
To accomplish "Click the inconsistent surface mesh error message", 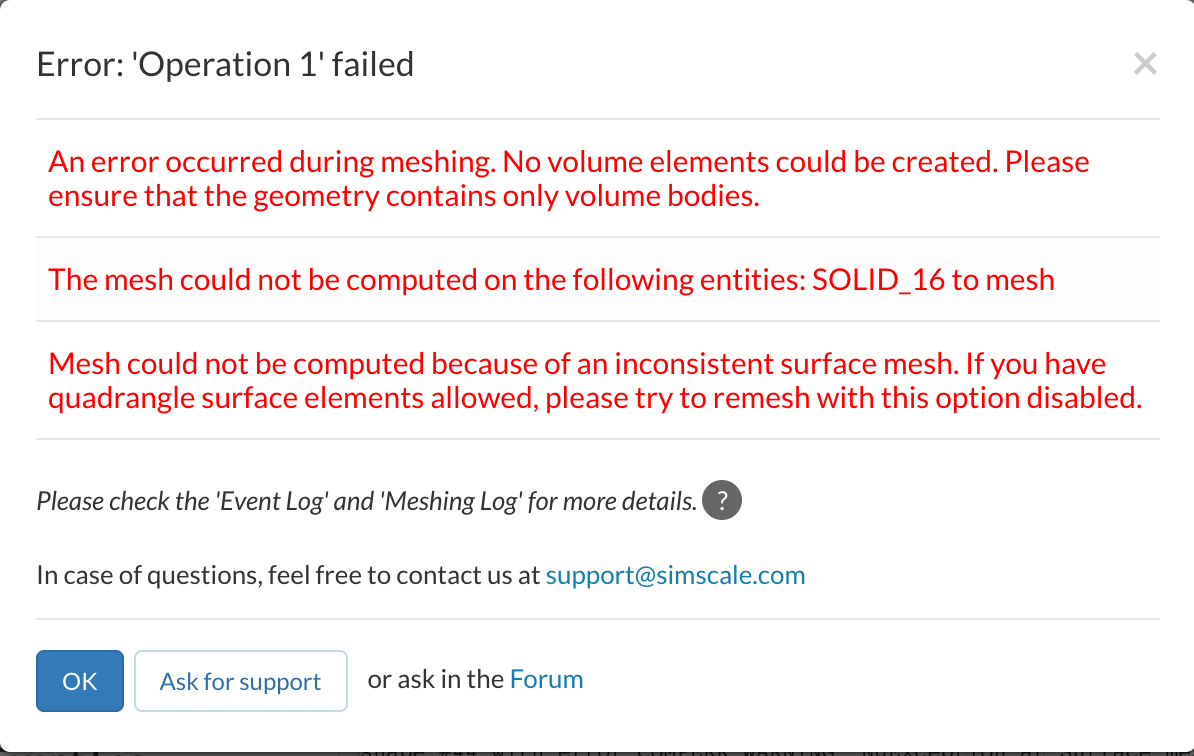I will [x=594, y=380].
